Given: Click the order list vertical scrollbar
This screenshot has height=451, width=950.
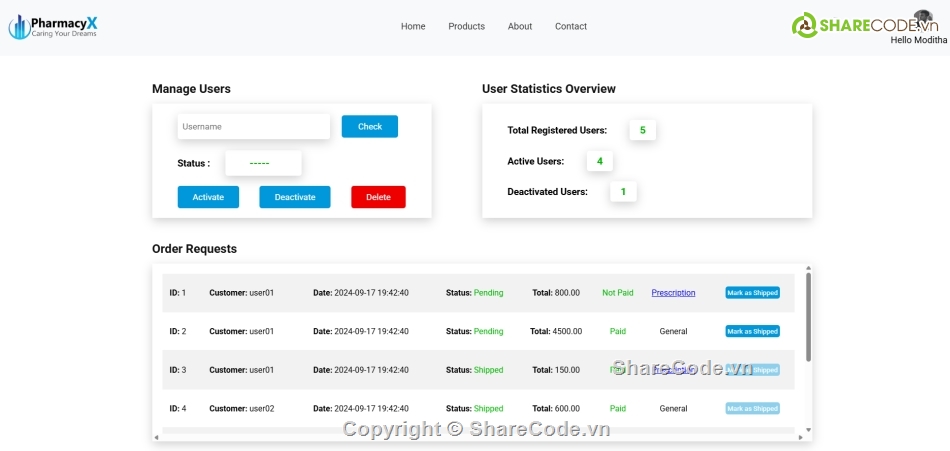Looking at the screenshot, I should (808, 320).
